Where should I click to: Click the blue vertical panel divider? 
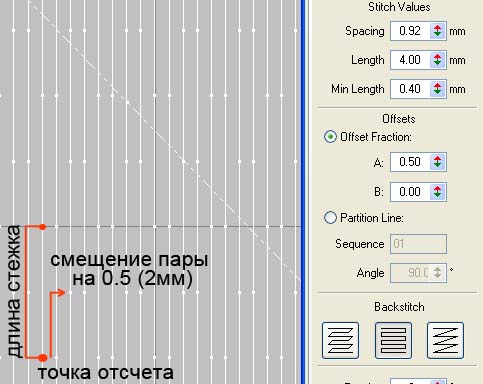coord(303,192)
